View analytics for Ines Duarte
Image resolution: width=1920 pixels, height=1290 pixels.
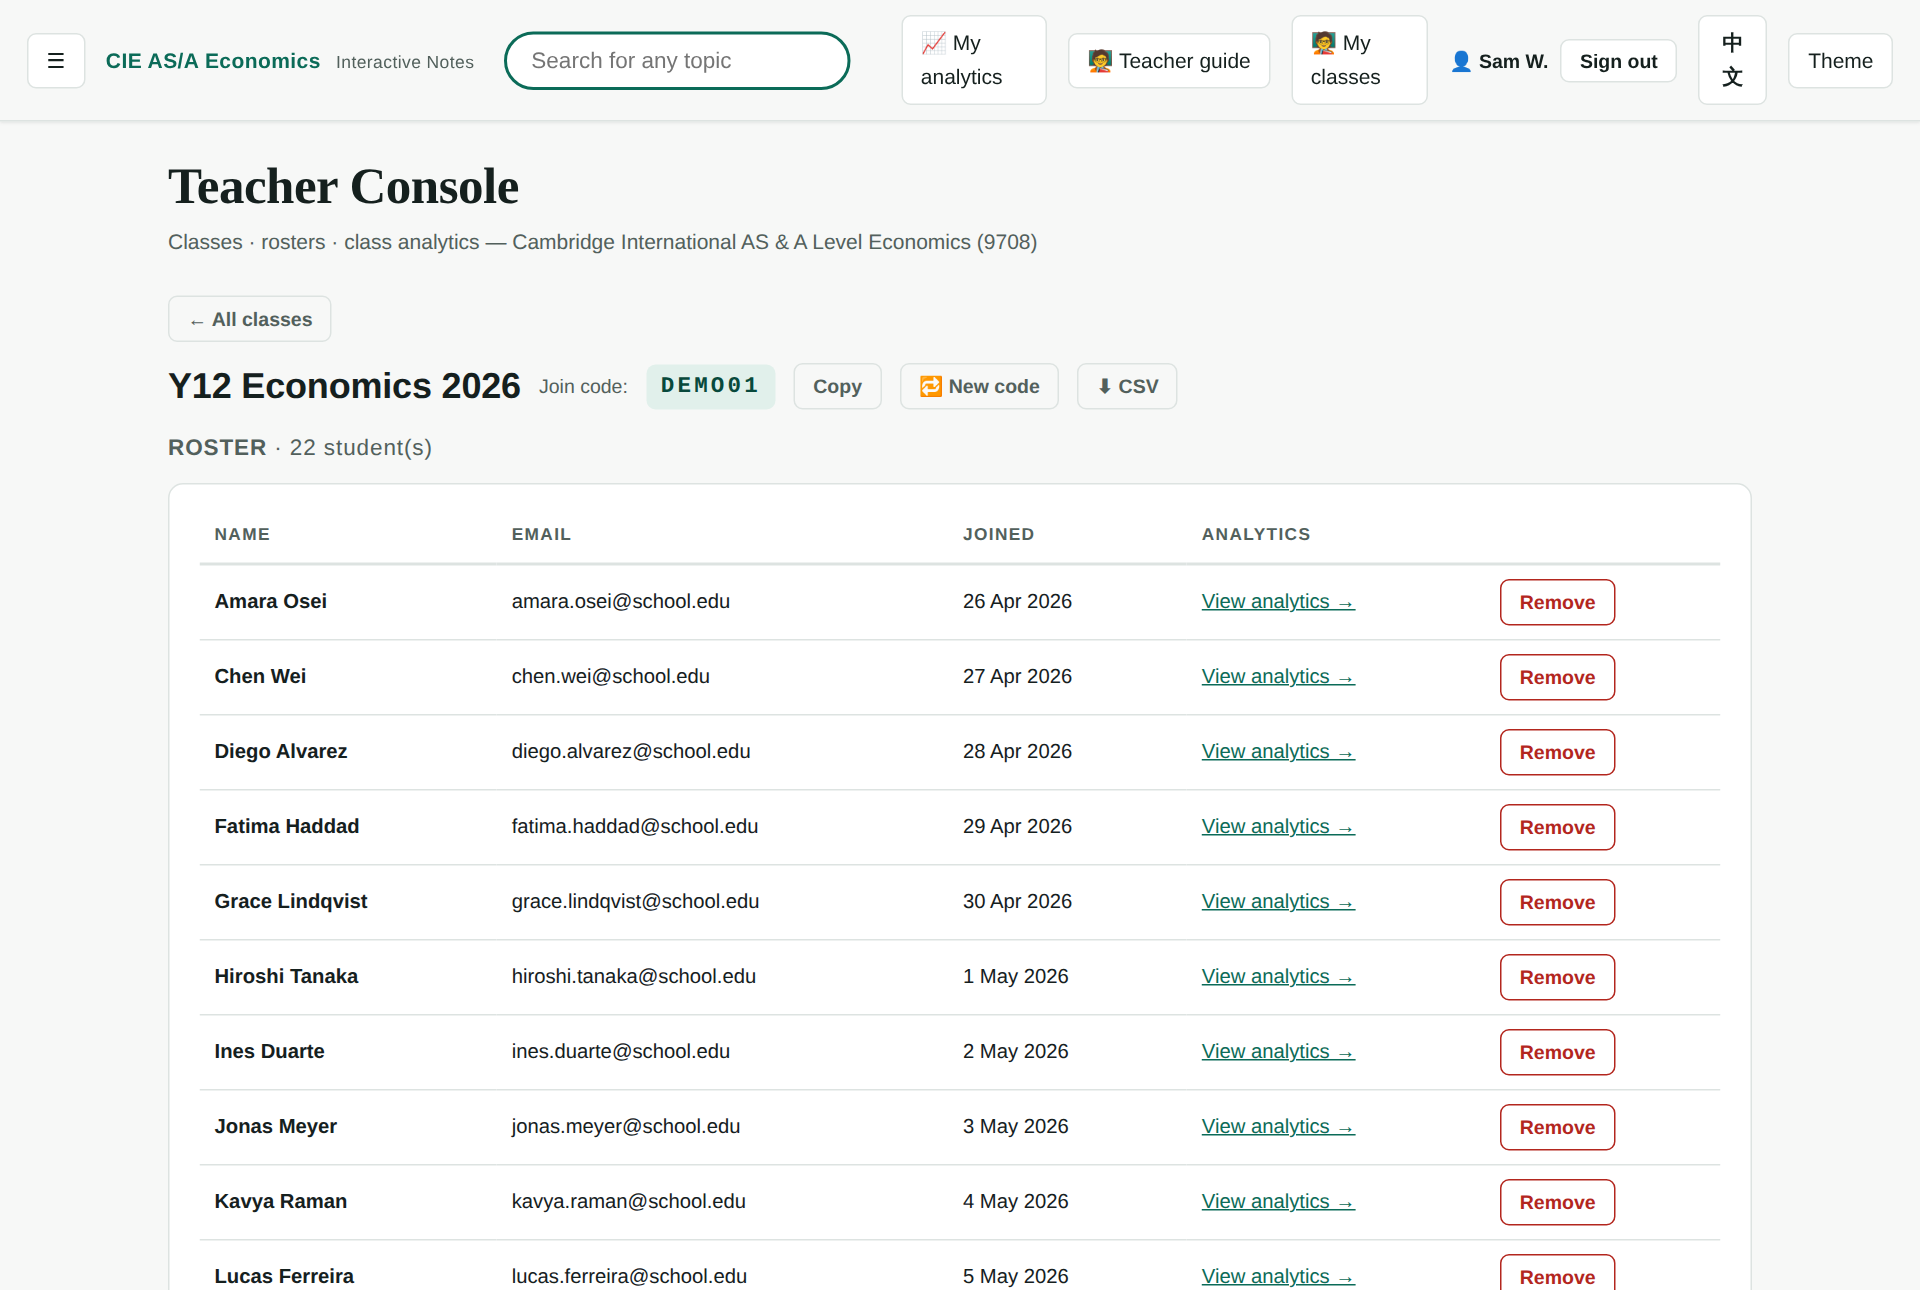pos(1278,1052)
